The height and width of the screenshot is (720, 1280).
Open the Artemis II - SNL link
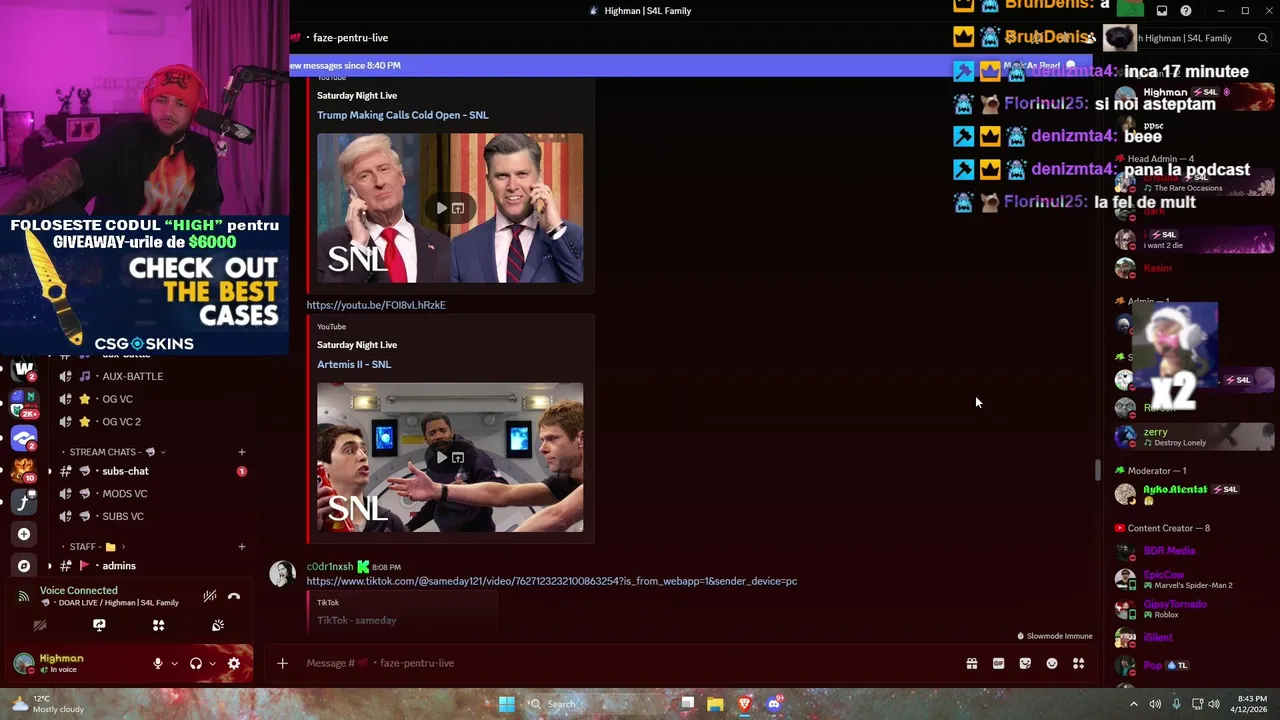[354, 364]
